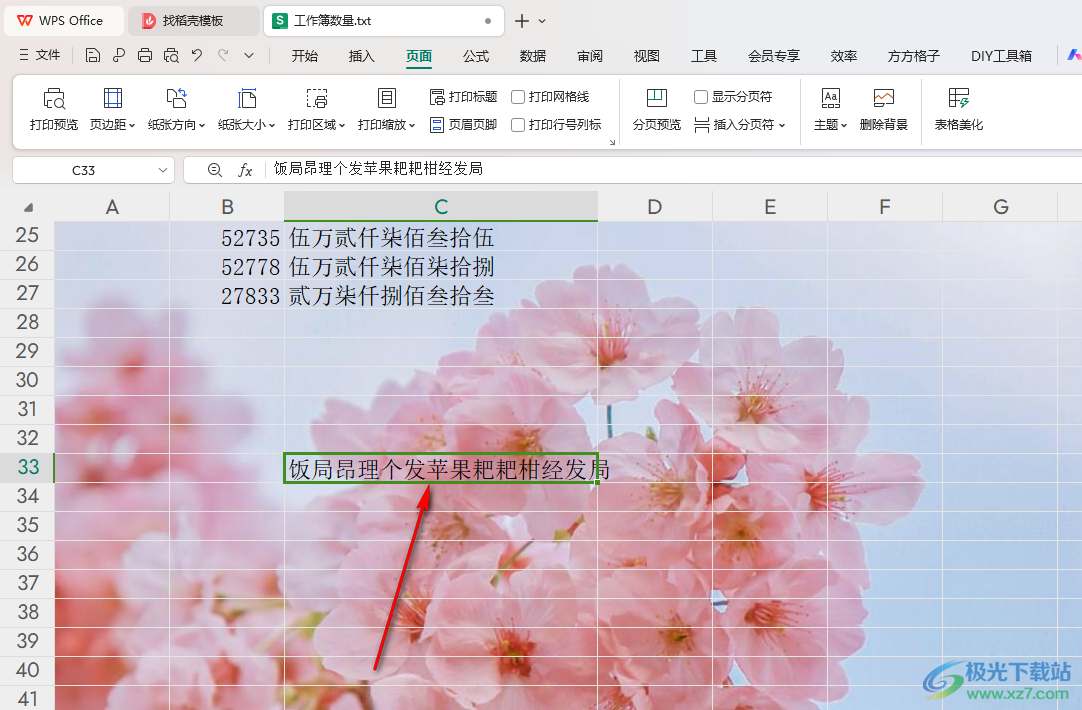
Task: Switch to 审阅 ribbon tab
Action: point(590,56)
